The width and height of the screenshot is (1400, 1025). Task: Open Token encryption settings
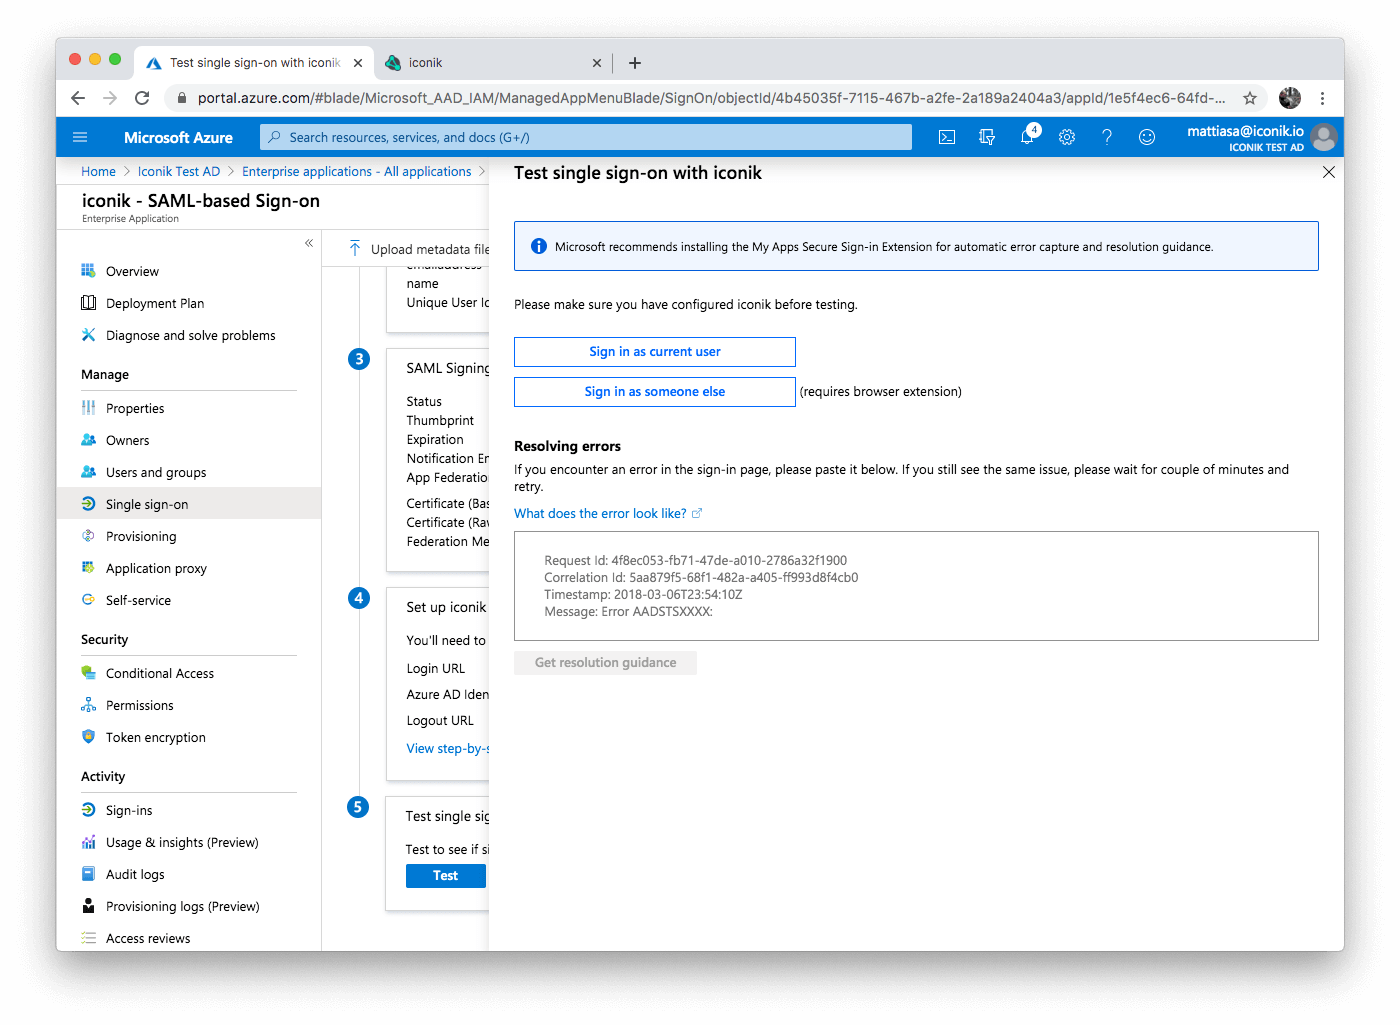[154, 737]
